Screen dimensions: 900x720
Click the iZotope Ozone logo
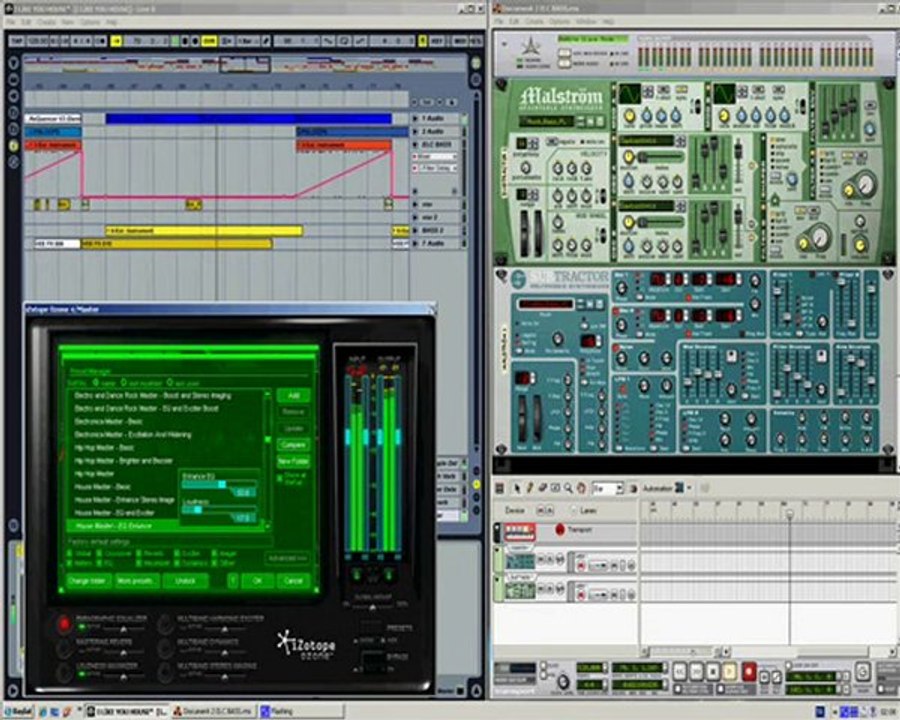point(307,645)
